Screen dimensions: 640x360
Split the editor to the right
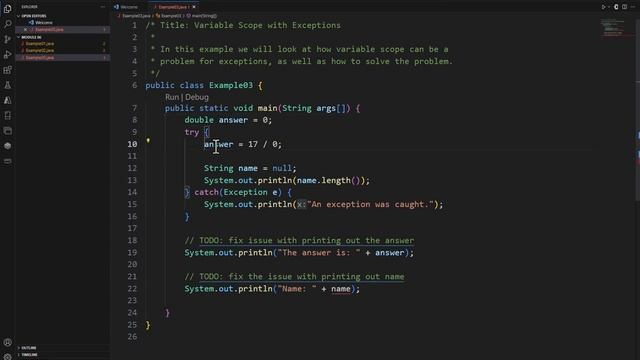coord(624,7)
